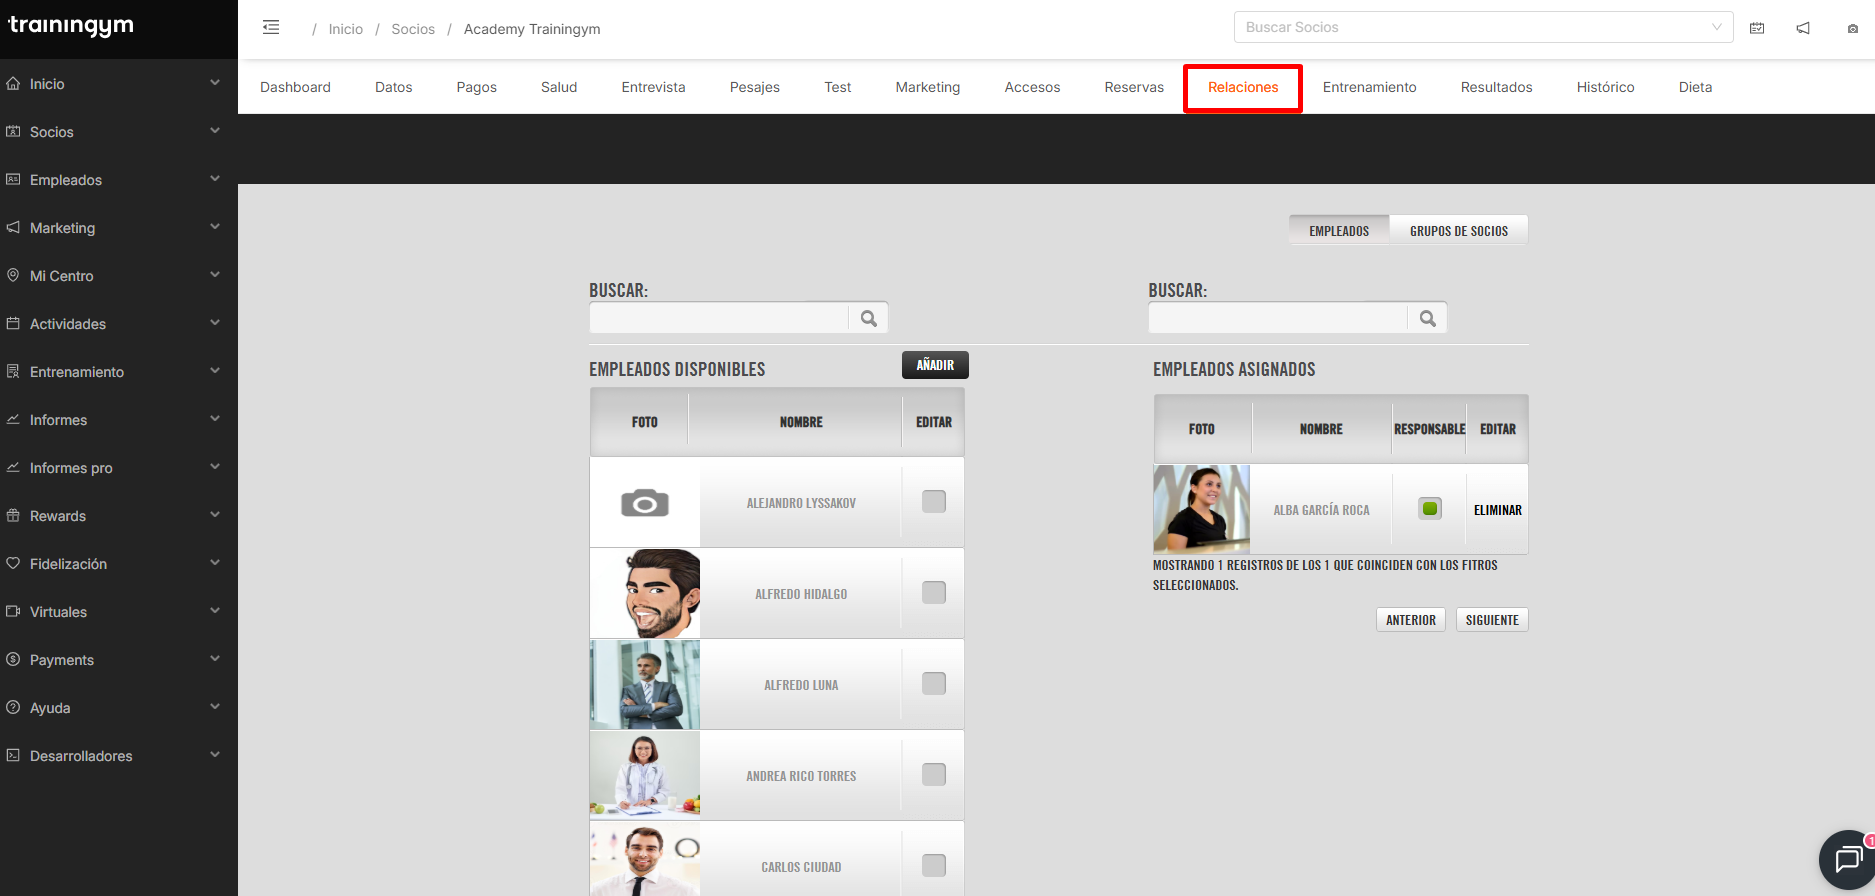Click the search magnifier for available employees
Image resolution: width=1875 pixels, height=896 pixels.
pyautogui.click(x=868, y=318)
